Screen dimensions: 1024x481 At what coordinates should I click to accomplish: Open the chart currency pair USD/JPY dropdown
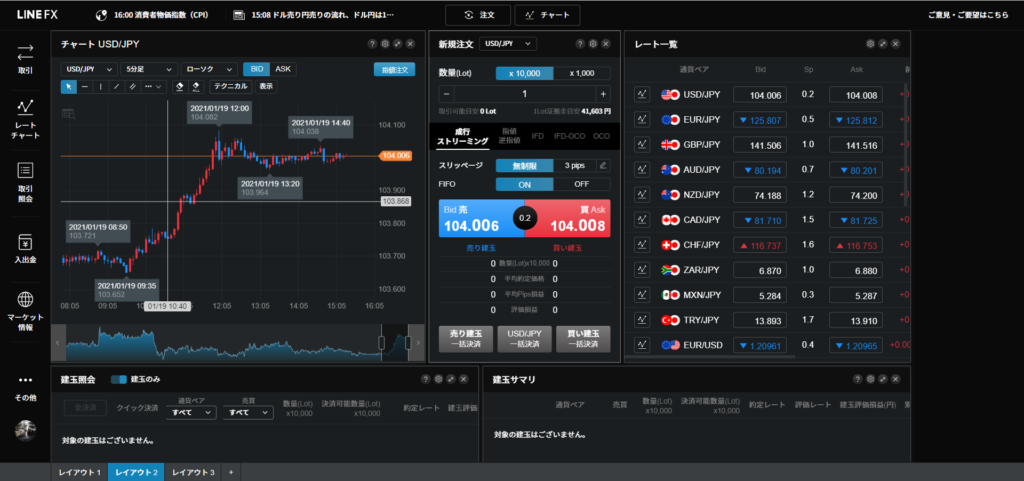(89, 69)
